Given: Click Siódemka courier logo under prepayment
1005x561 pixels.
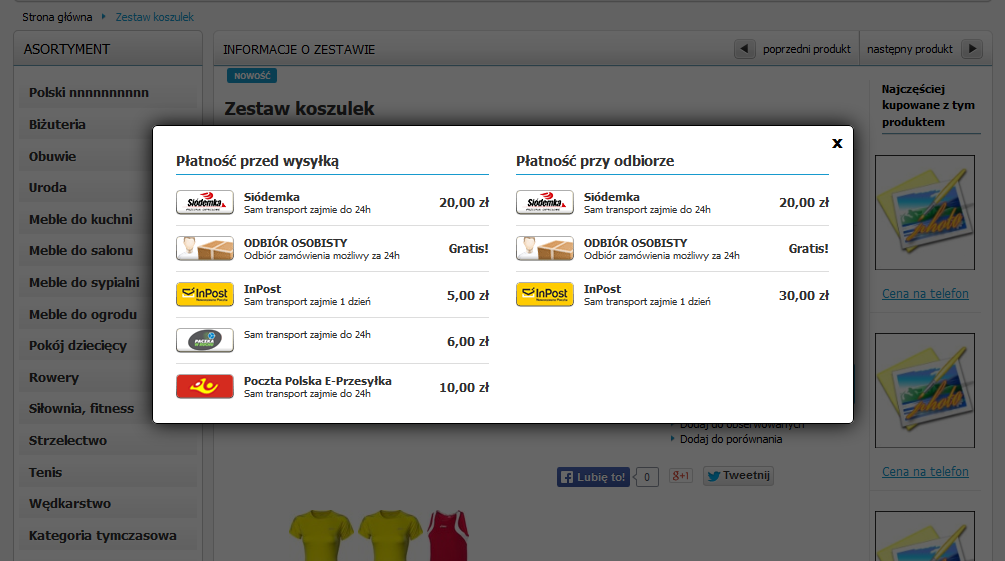Looking at the screenshot, I should click(x=205, y=202).
